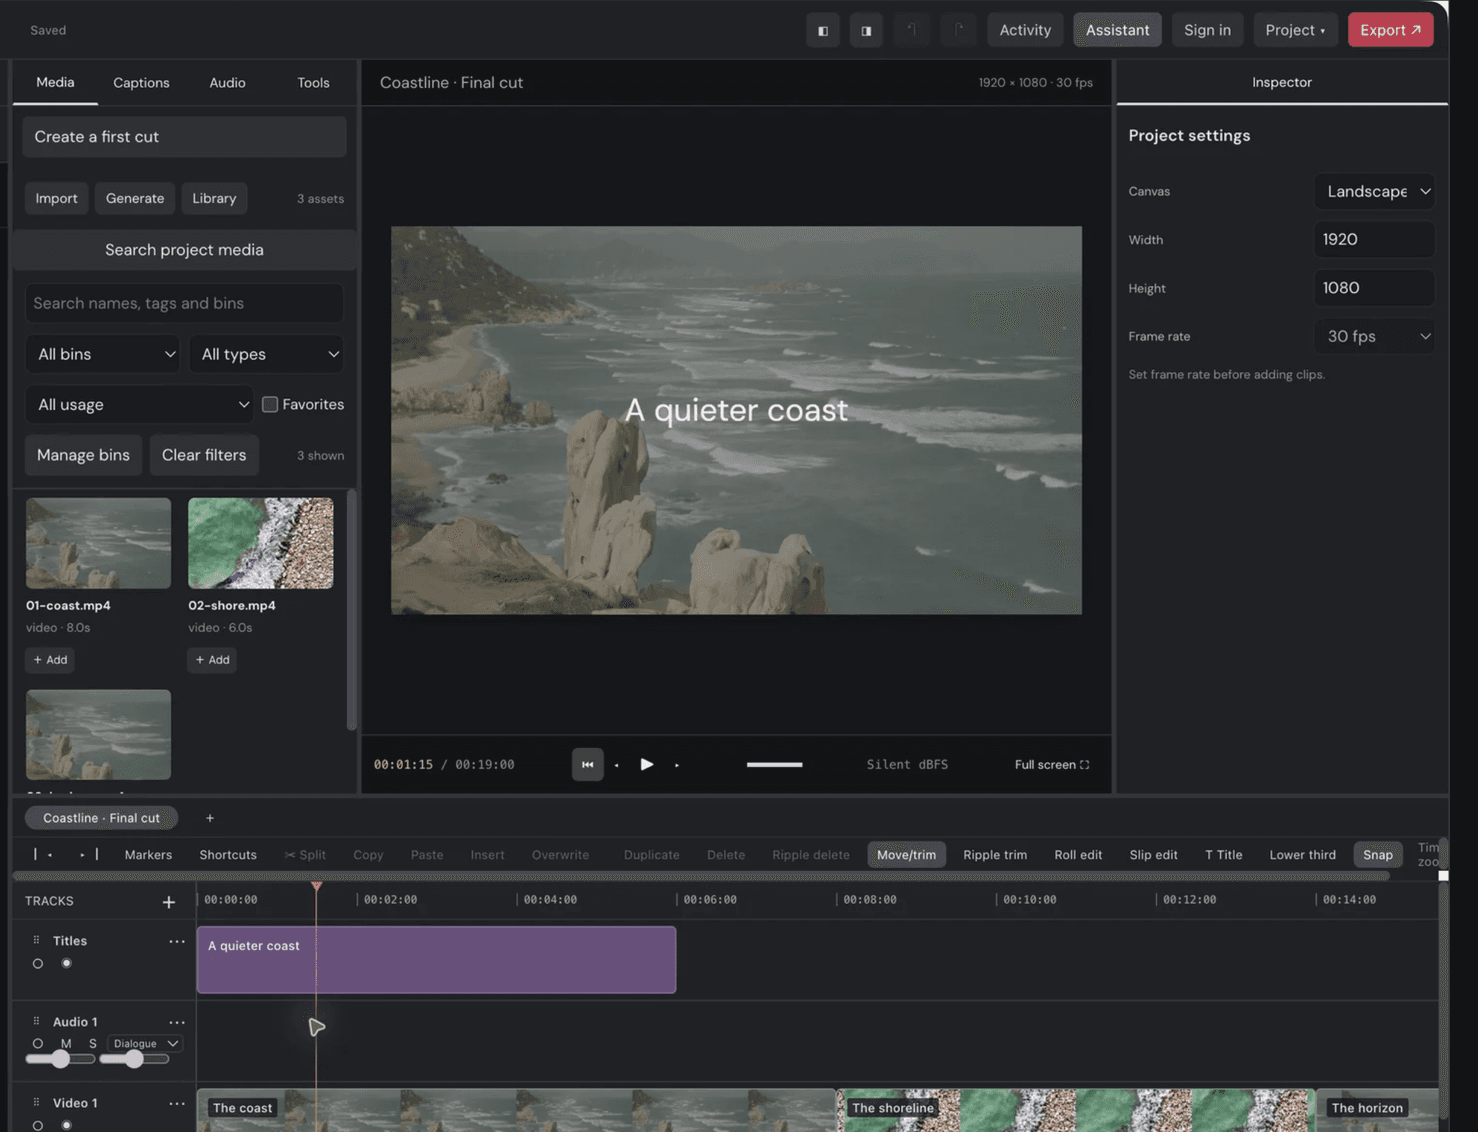Step forward one frame in preview
The width and height of the screenshot is (1478, 1132).
(x=677, y=765)
